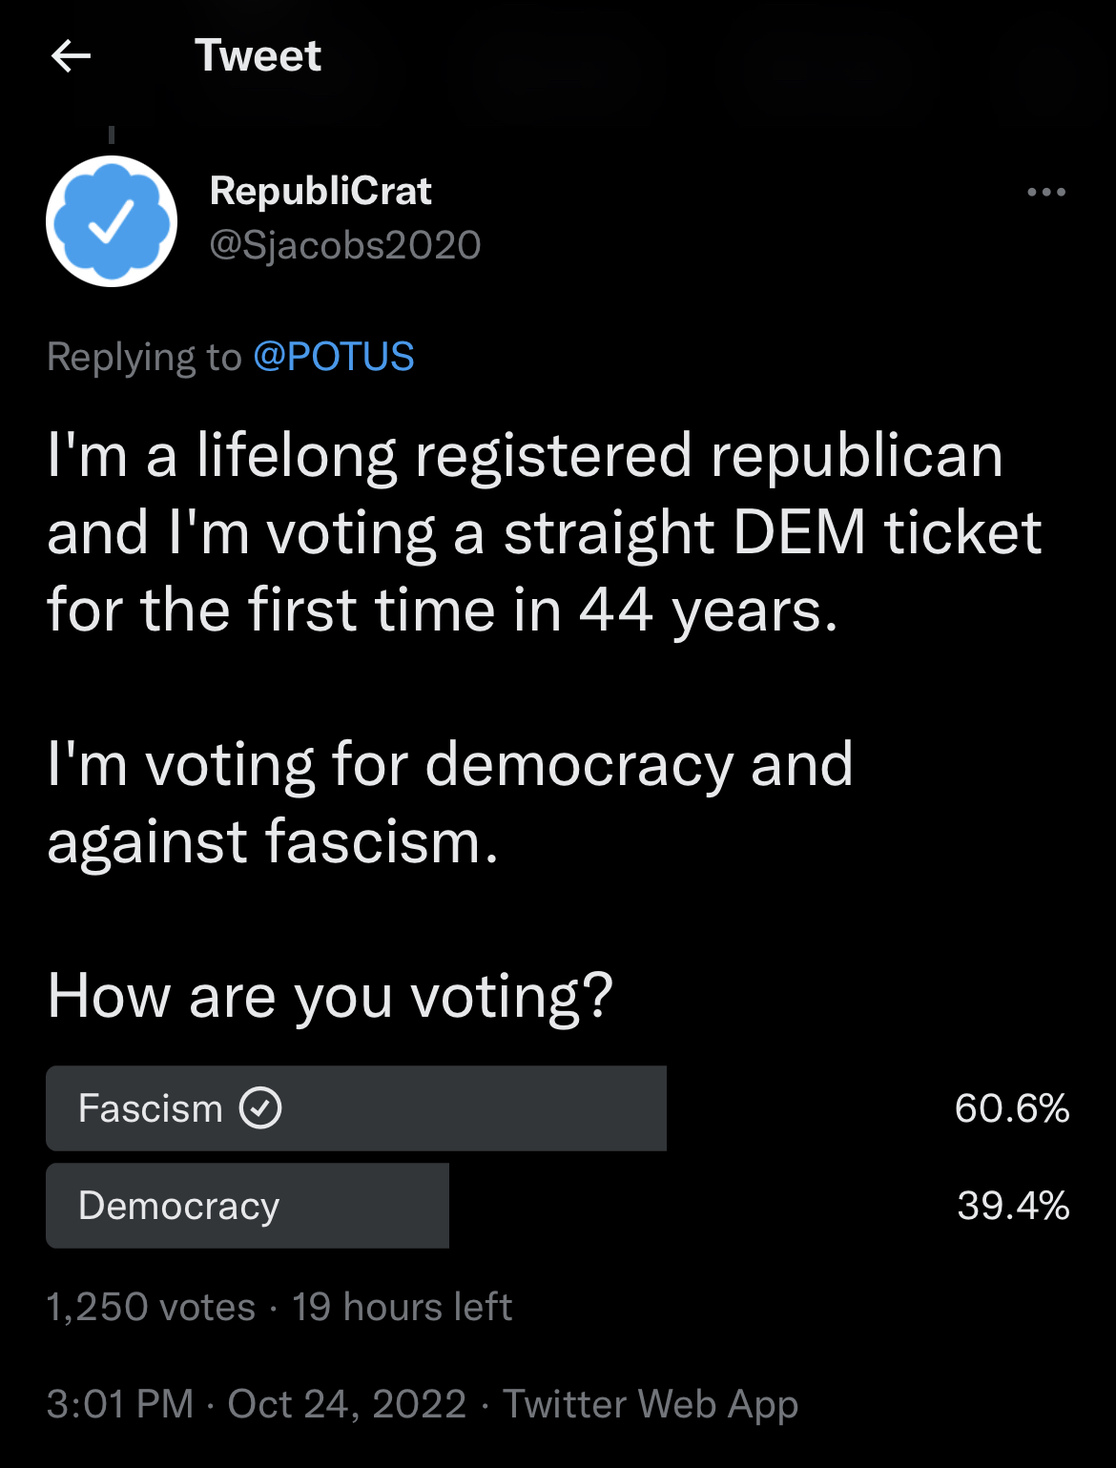Open the blue checkmark profile avatar
Viewport: 1116px width, 1468px height.
coord(112,221)
